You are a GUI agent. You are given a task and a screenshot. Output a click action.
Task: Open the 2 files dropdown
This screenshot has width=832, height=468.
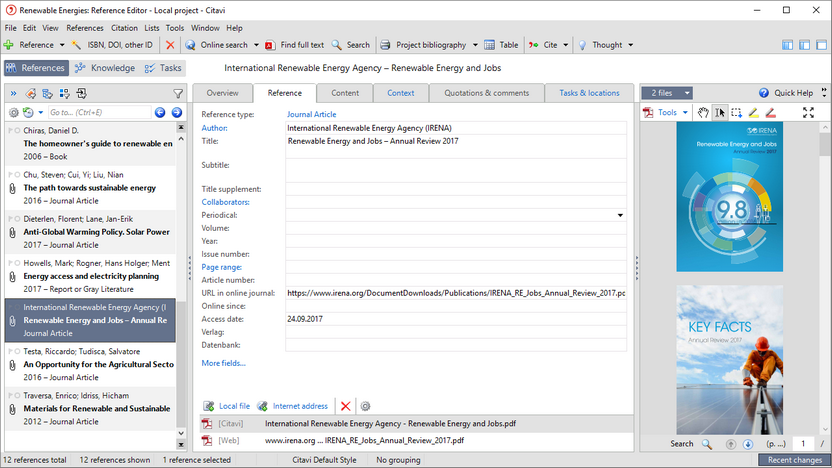pos(668,93)
